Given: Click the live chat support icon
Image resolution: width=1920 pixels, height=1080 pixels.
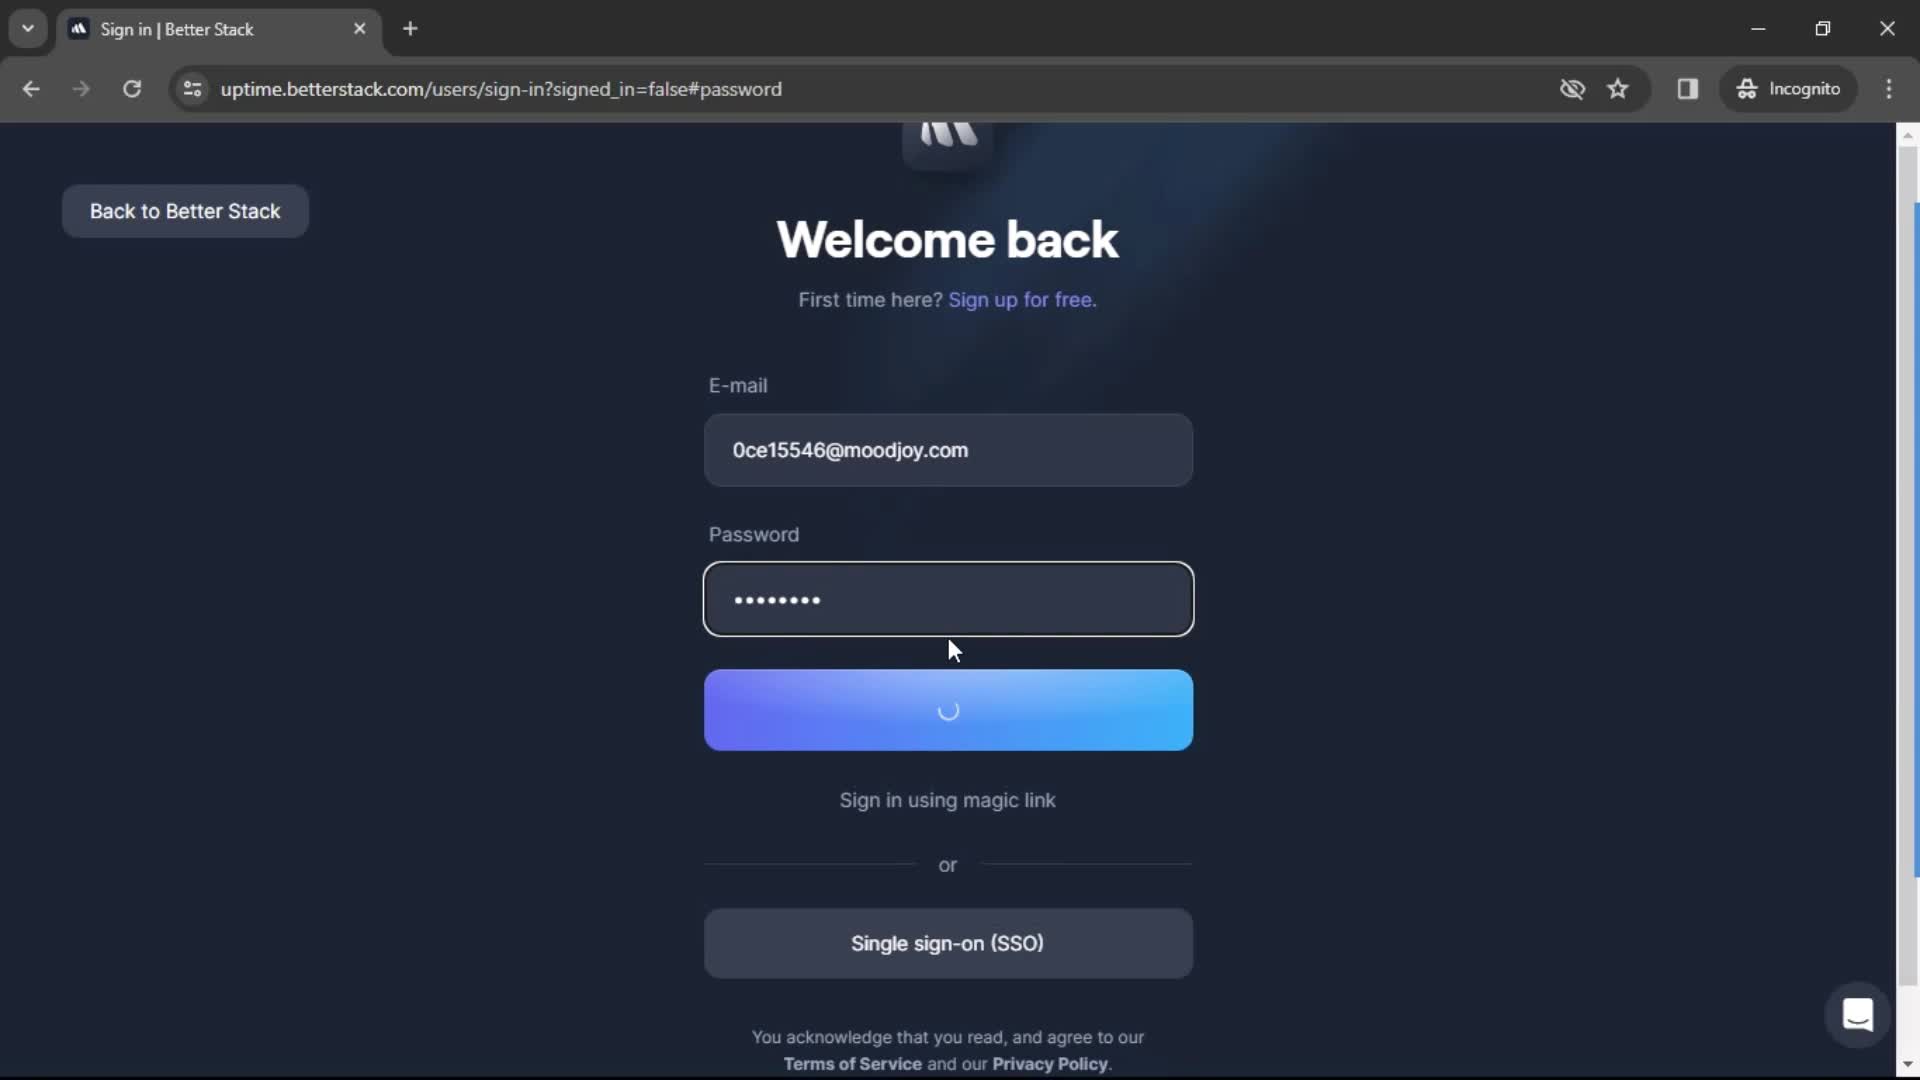Looking at the screenshot, I should click(1857, 1015).
